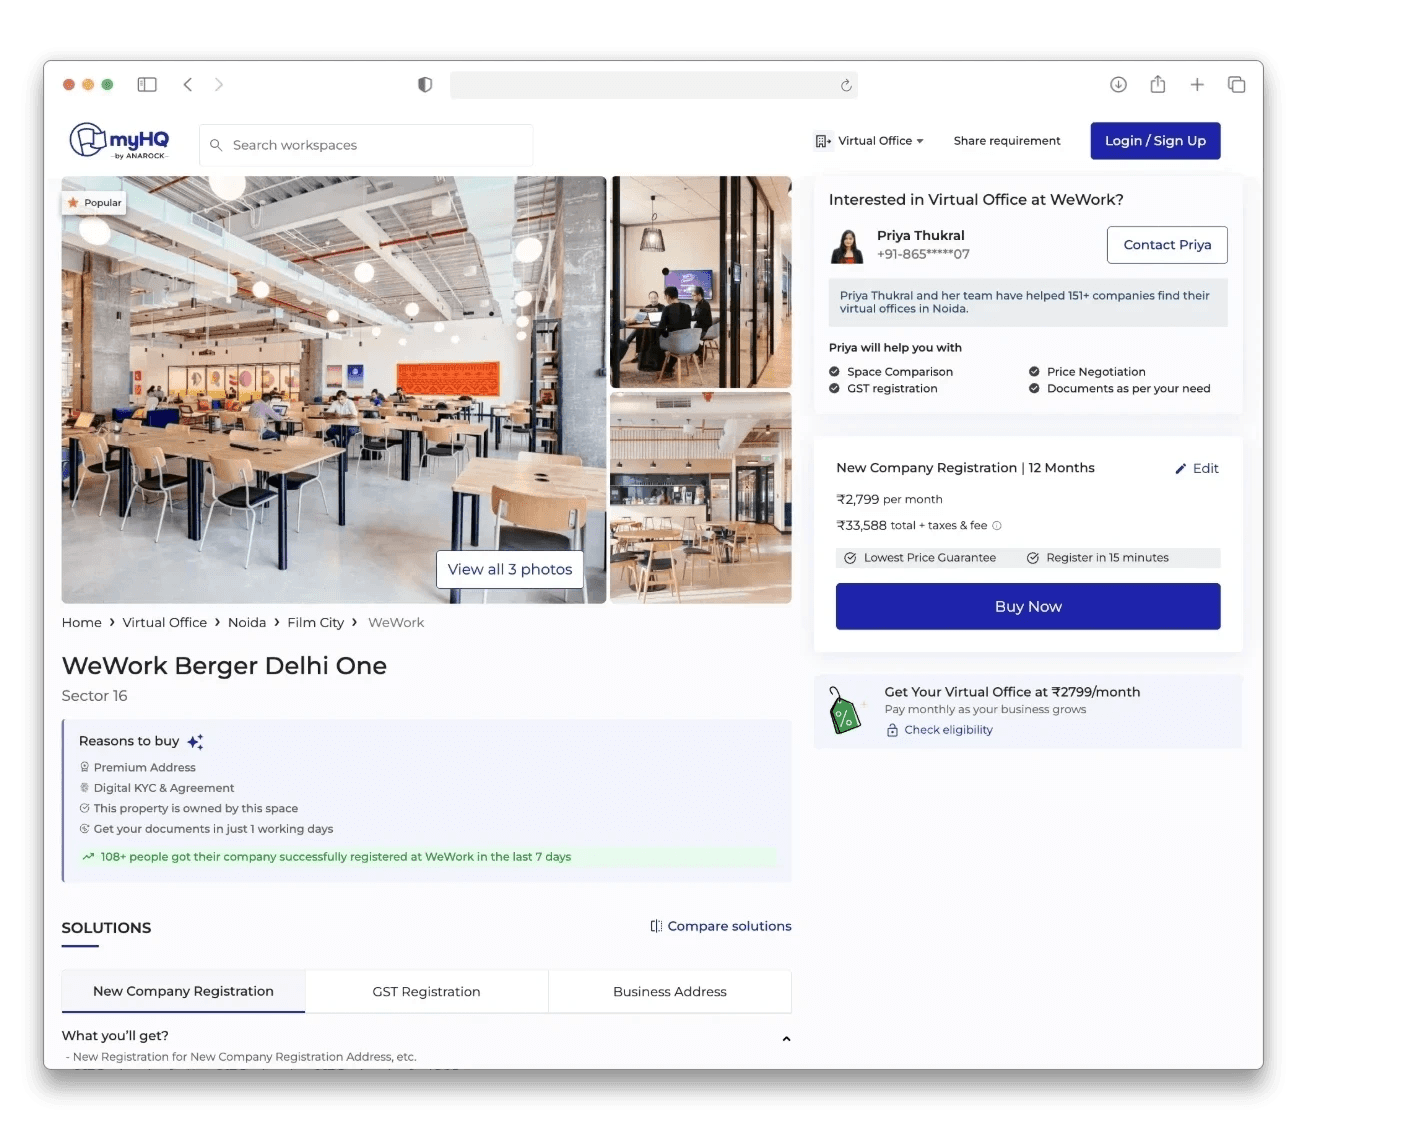This screenshot has width=1419, height=1132.
Task: Add a new browser tab with the plus icon
Action: click(x=1197, y=85)
